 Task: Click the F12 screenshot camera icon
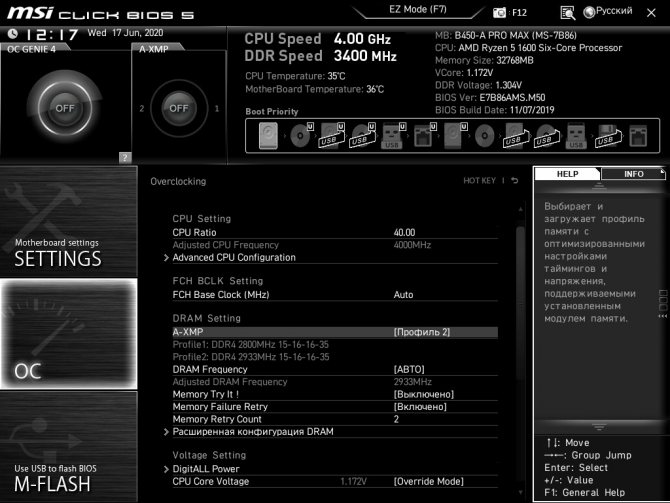pos(500,12)
